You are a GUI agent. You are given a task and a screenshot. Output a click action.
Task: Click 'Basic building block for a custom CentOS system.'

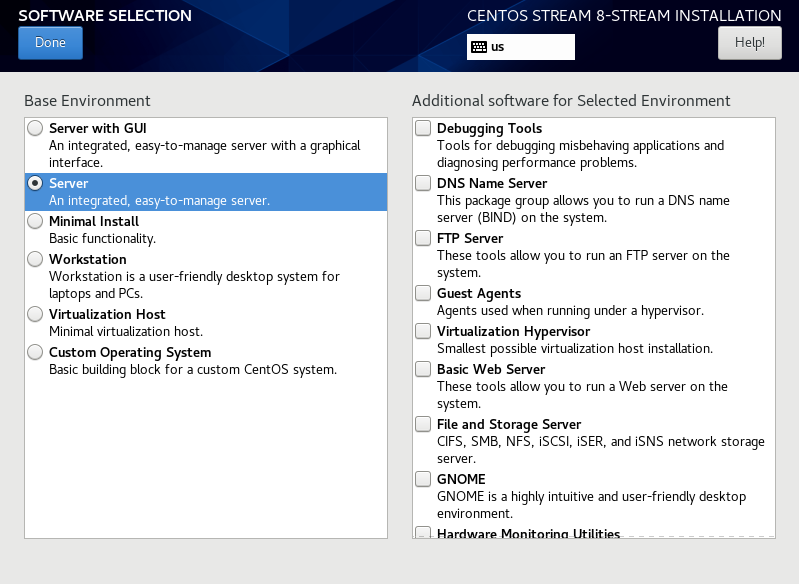(x=193, y=369)
